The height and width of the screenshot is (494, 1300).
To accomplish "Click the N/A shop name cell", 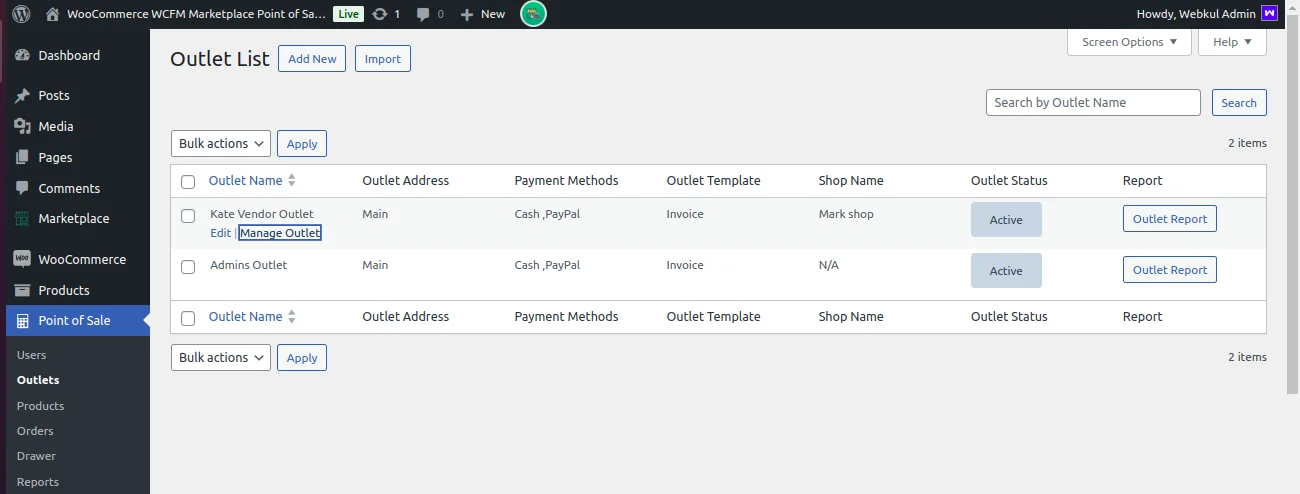I will coord(829,265).
